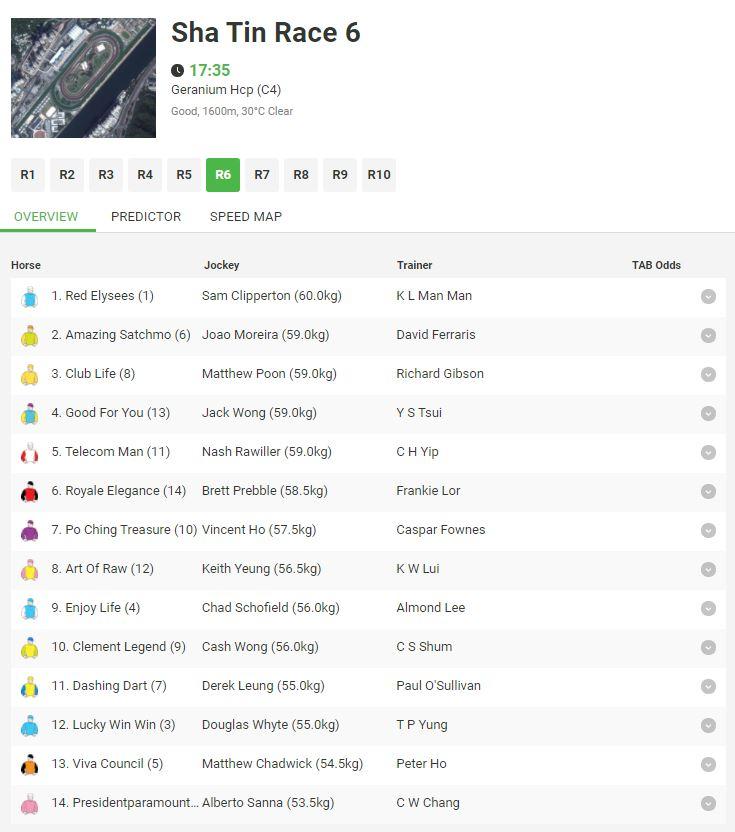Click Amazing Satchmo jockey silk icon
This screenshot has height=832, width=735.
[29, 336]
